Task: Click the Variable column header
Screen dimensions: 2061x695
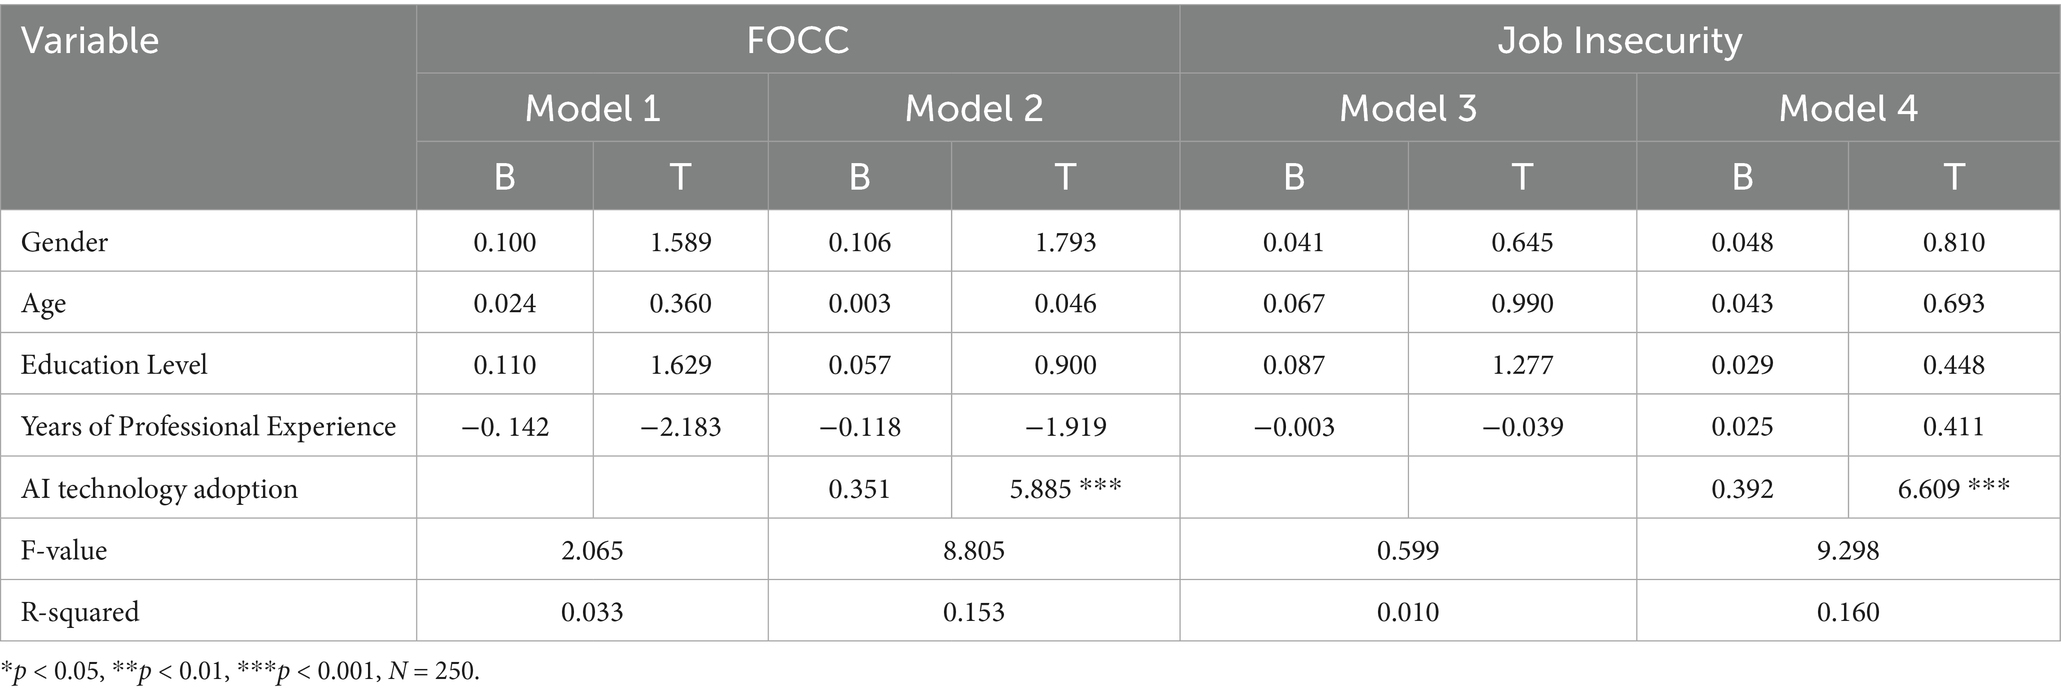Action: (90, 41)
